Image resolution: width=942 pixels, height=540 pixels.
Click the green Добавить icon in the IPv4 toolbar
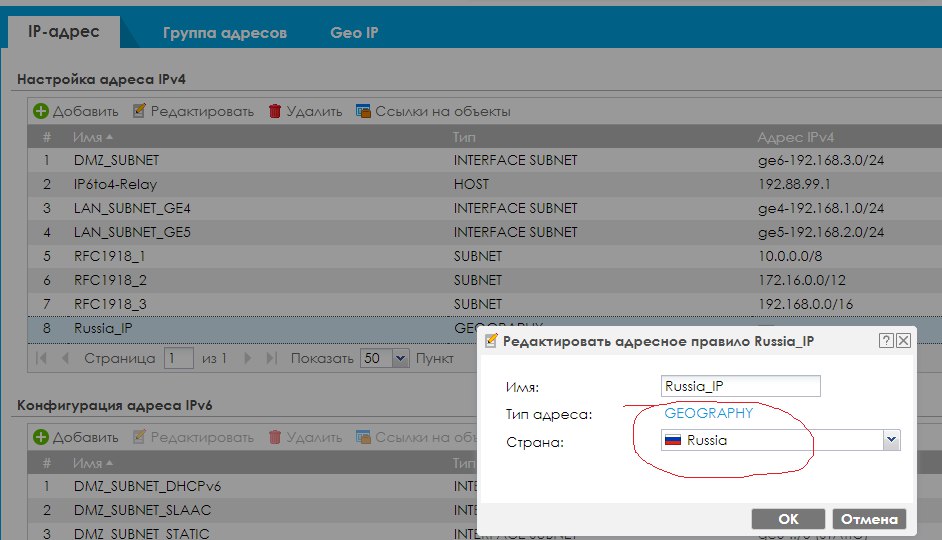pyautogui.click(x=41, y=111)
